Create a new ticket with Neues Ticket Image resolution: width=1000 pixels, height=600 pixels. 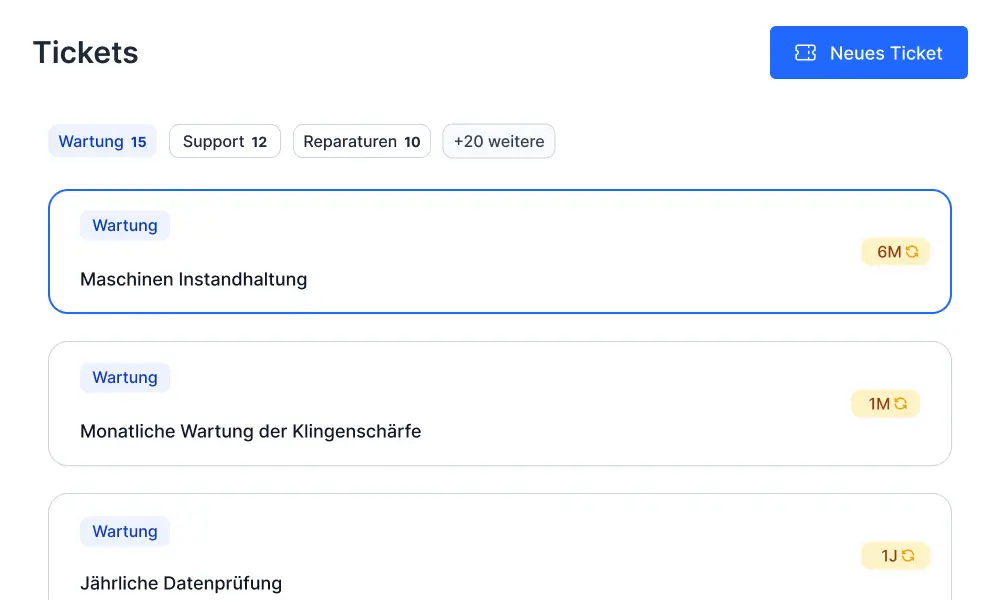coord(868,53)
